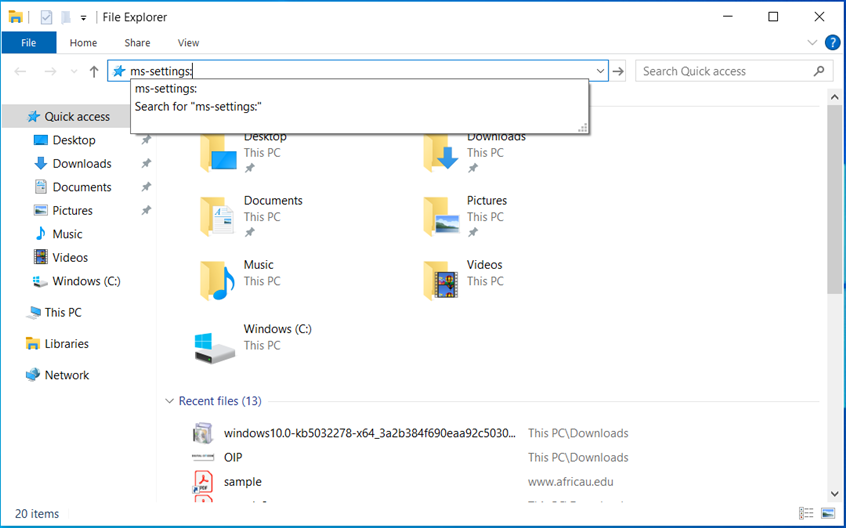This screenshot has width=846, height=528.
Task: Click the Documents folder label in content
Action: pyautogui.click(x=273, y=201)
